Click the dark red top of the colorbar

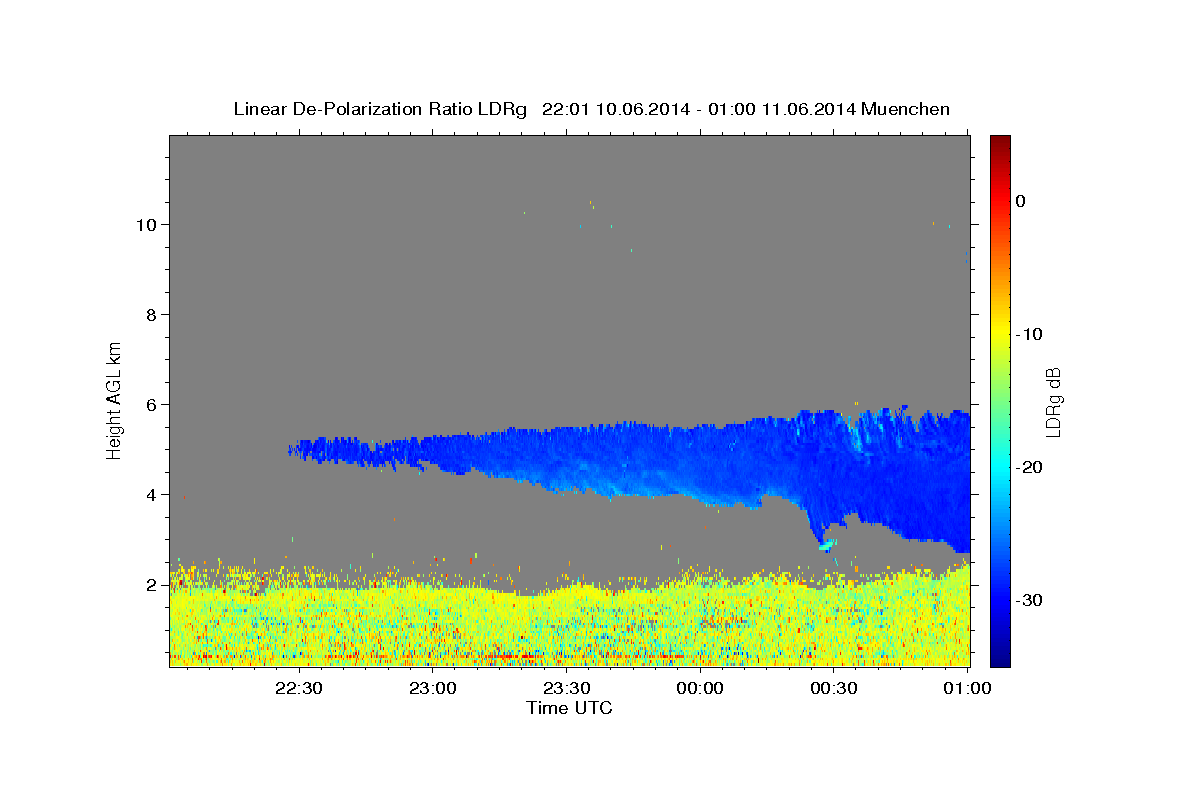pyautogui.click(x=1000, y=144)
